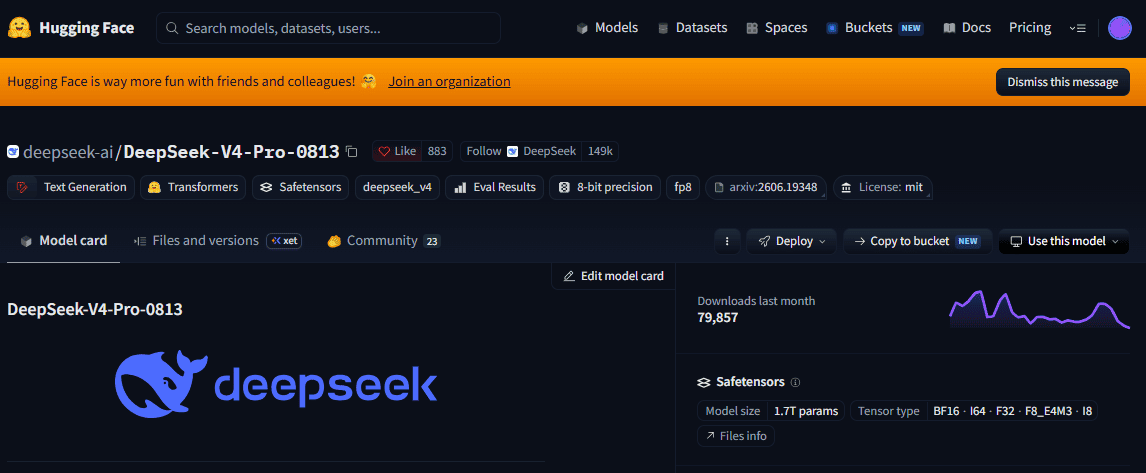Screen dimensions: 1146x473
Task: Switch to Files and versions tab
Action: 218,241
